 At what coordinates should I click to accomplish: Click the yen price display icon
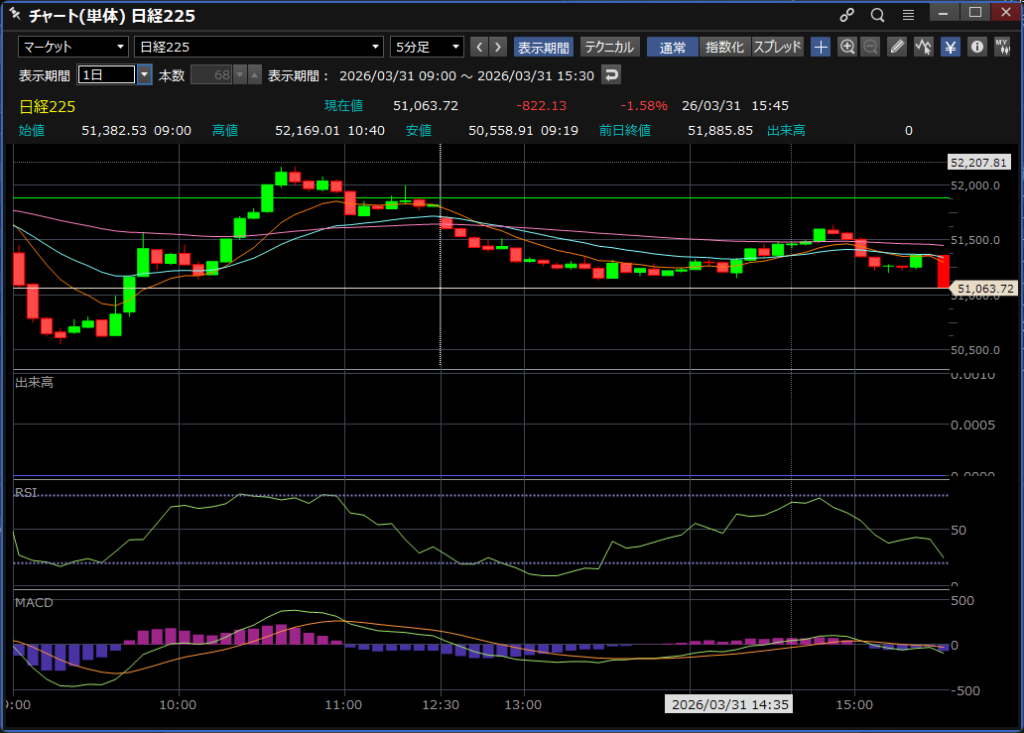point(950,47)
